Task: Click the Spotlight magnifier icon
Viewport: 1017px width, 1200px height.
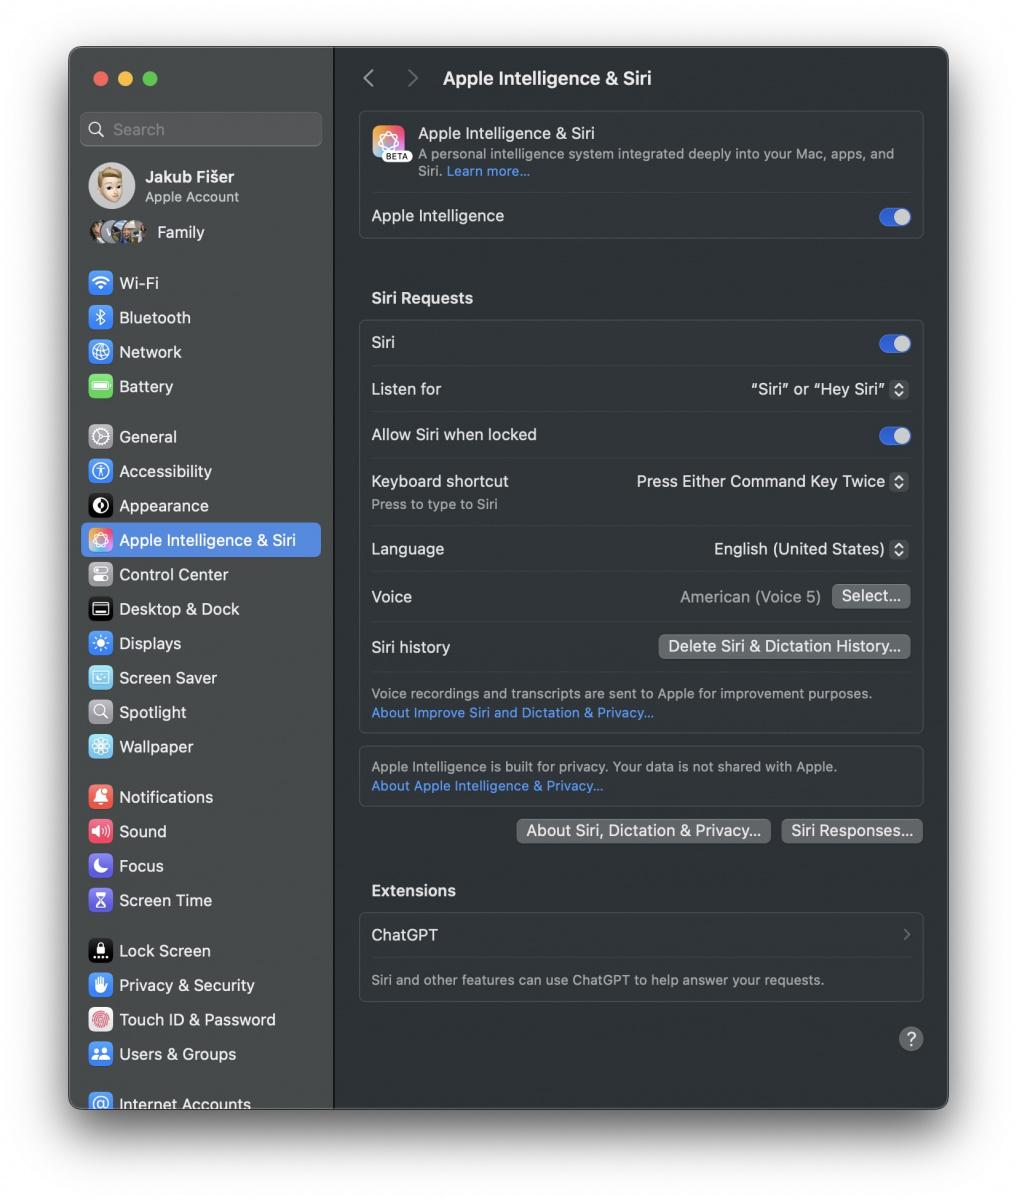Action: (x=100, y=713)
